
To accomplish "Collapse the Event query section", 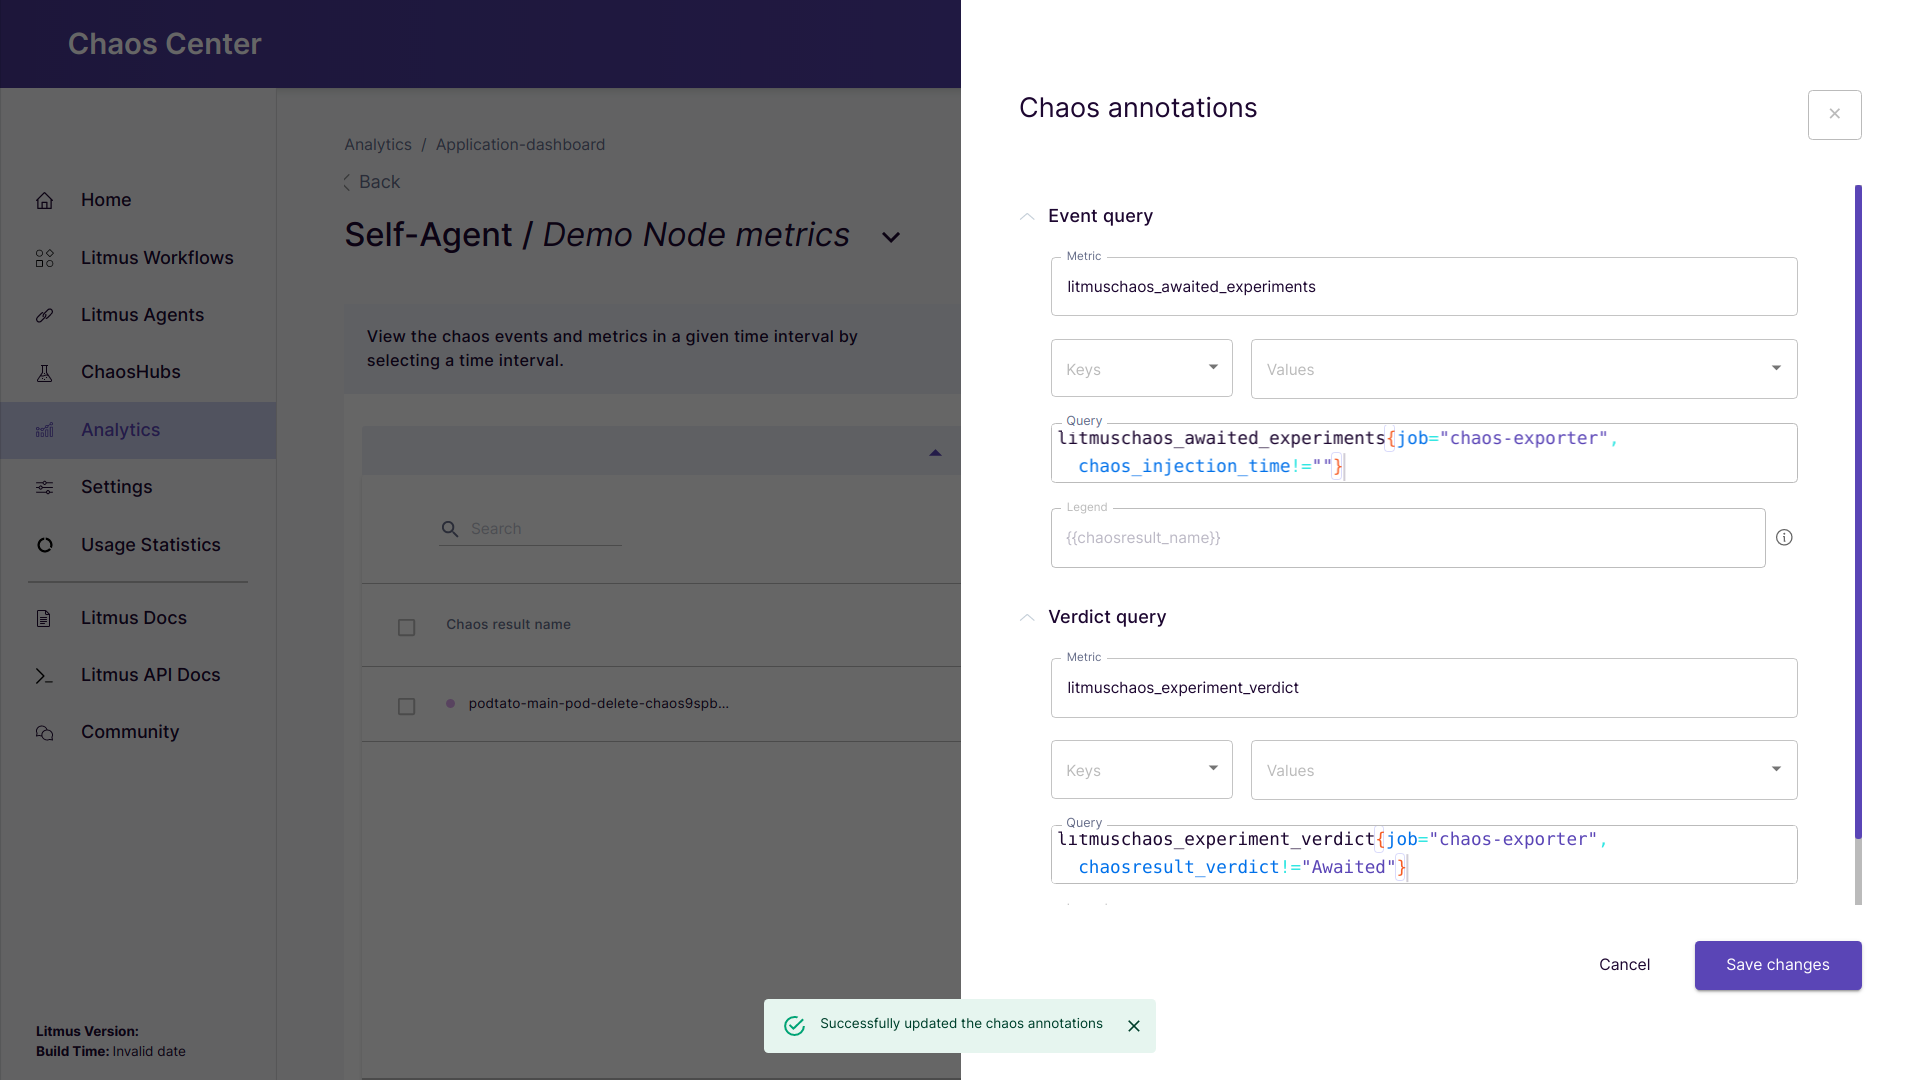I will point(1027,217).
